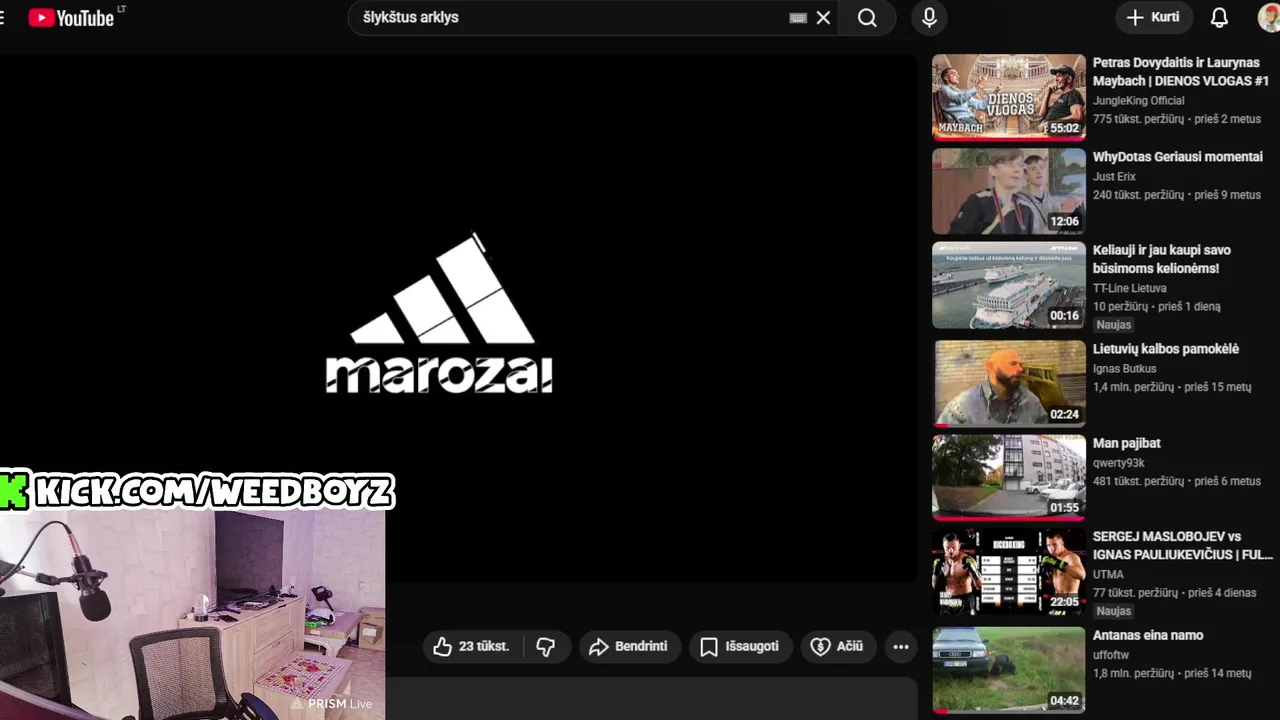
Task: Clear the search box text
Action: pos(823,18)
